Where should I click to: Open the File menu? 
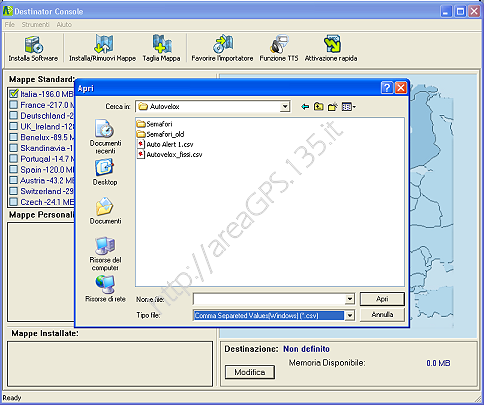(x=10, y=24)
